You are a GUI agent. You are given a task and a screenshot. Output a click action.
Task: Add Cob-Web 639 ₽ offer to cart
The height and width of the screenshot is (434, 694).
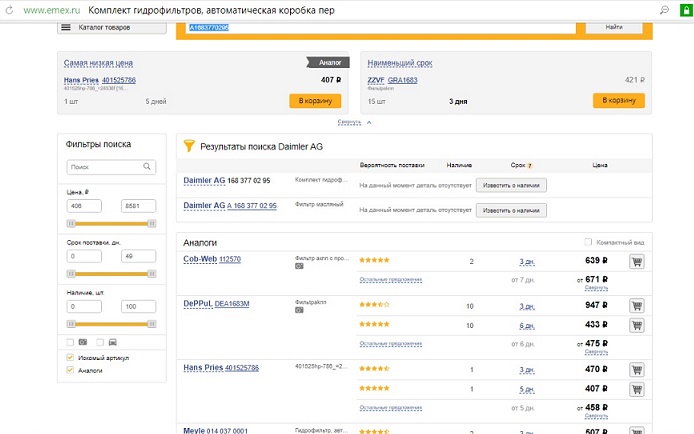pos(636,261)
